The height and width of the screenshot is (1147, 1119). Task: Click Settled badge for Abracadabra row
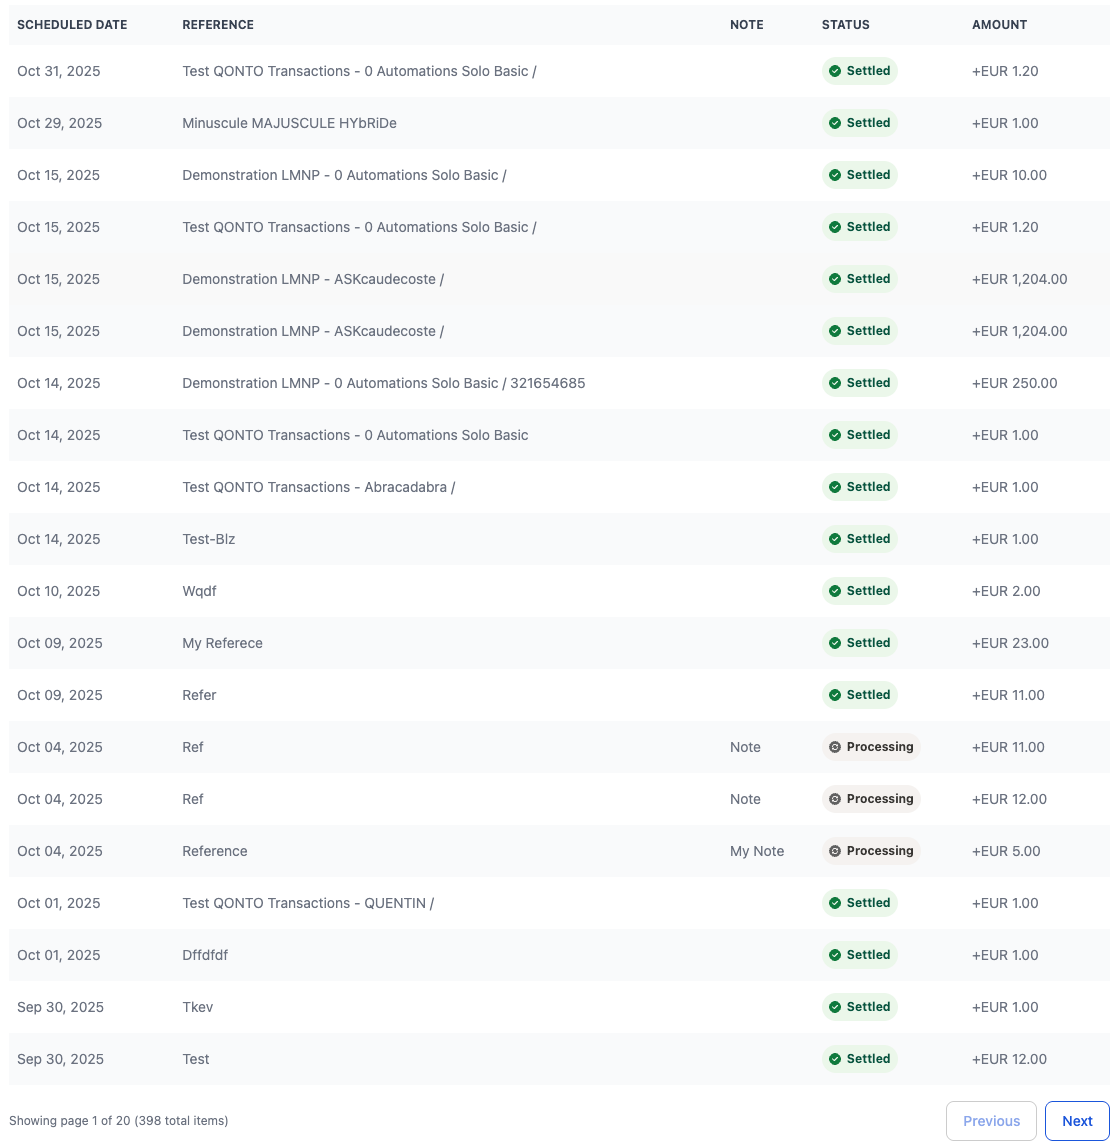[x=859, y=487]
